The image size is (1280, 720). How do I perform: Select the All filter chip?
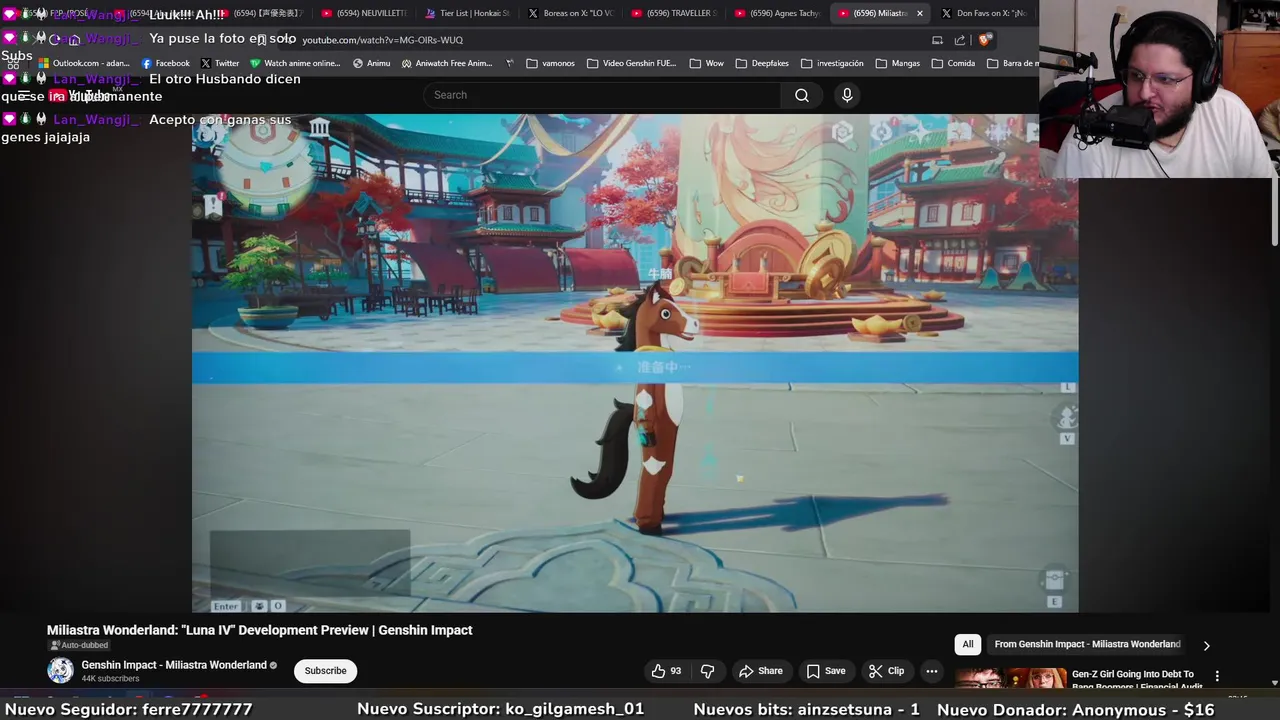[967, 645]
